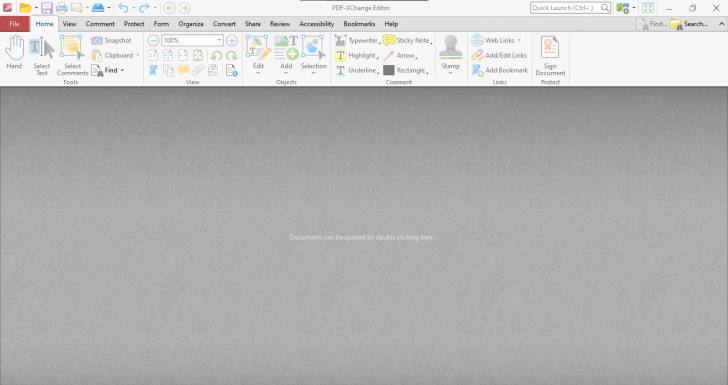Click the Clipboard icon
Viewport: 728px width, 385px height.
(97, 55)
